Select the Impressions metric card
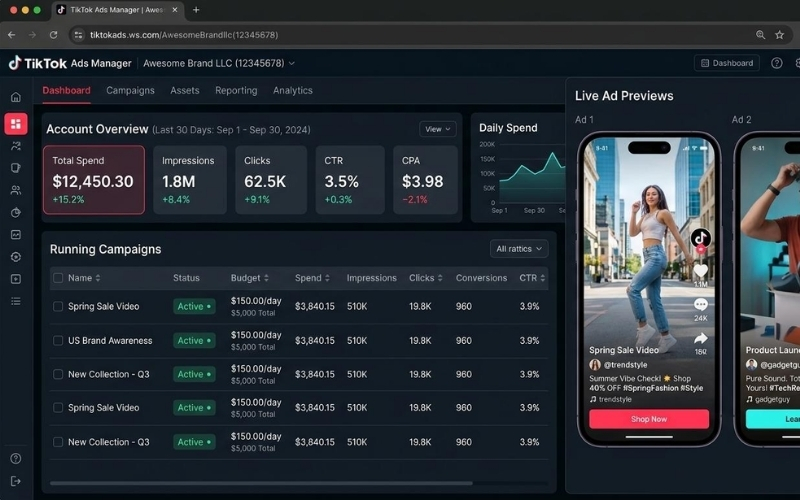The width and height of the screenshot is (800, 500). 190,180
